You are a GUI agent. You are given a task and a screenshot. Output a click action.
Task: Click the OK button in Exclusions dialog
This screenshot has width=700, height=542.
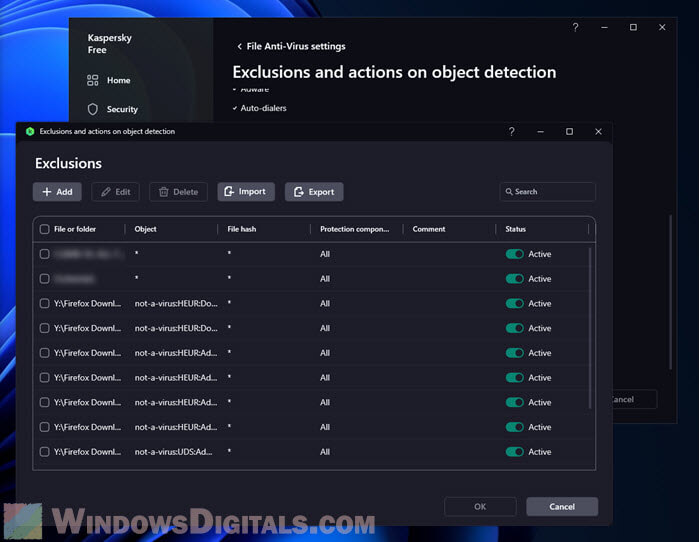pyautogui.click(x=480, y=507)
